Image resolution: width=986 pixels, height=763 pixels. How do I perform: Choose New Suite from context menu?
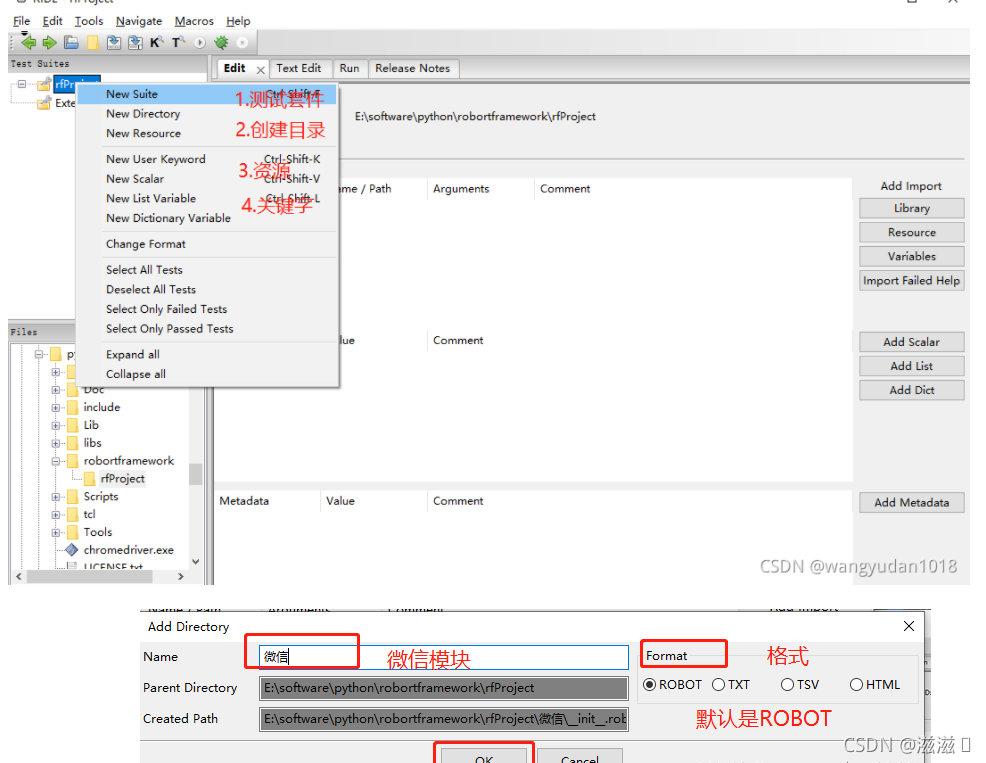(x=207, y=94)
